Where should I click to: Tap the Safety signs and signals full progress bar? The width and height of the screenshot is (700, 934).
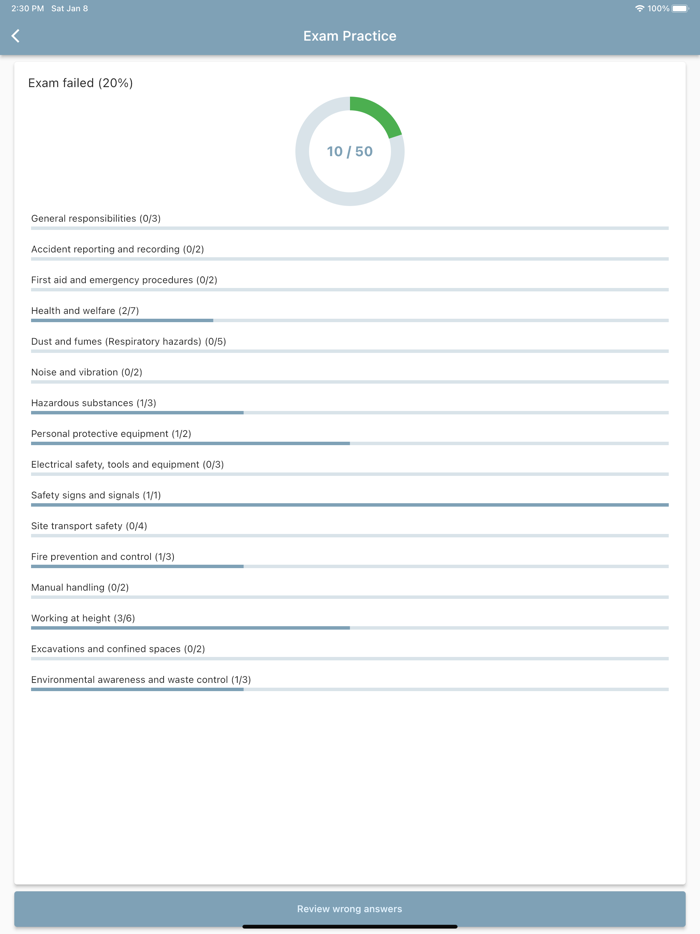pyautogui.click(x=350, y=504)
